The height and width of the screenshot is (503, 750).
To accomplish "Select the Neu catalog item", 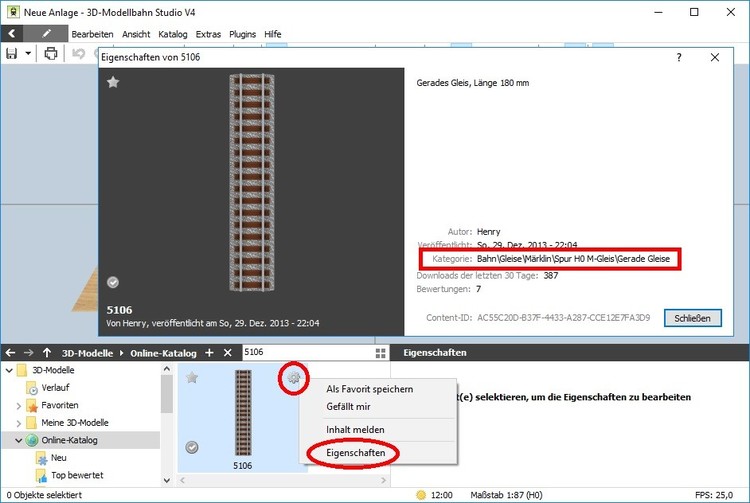I will pos(58,458).
